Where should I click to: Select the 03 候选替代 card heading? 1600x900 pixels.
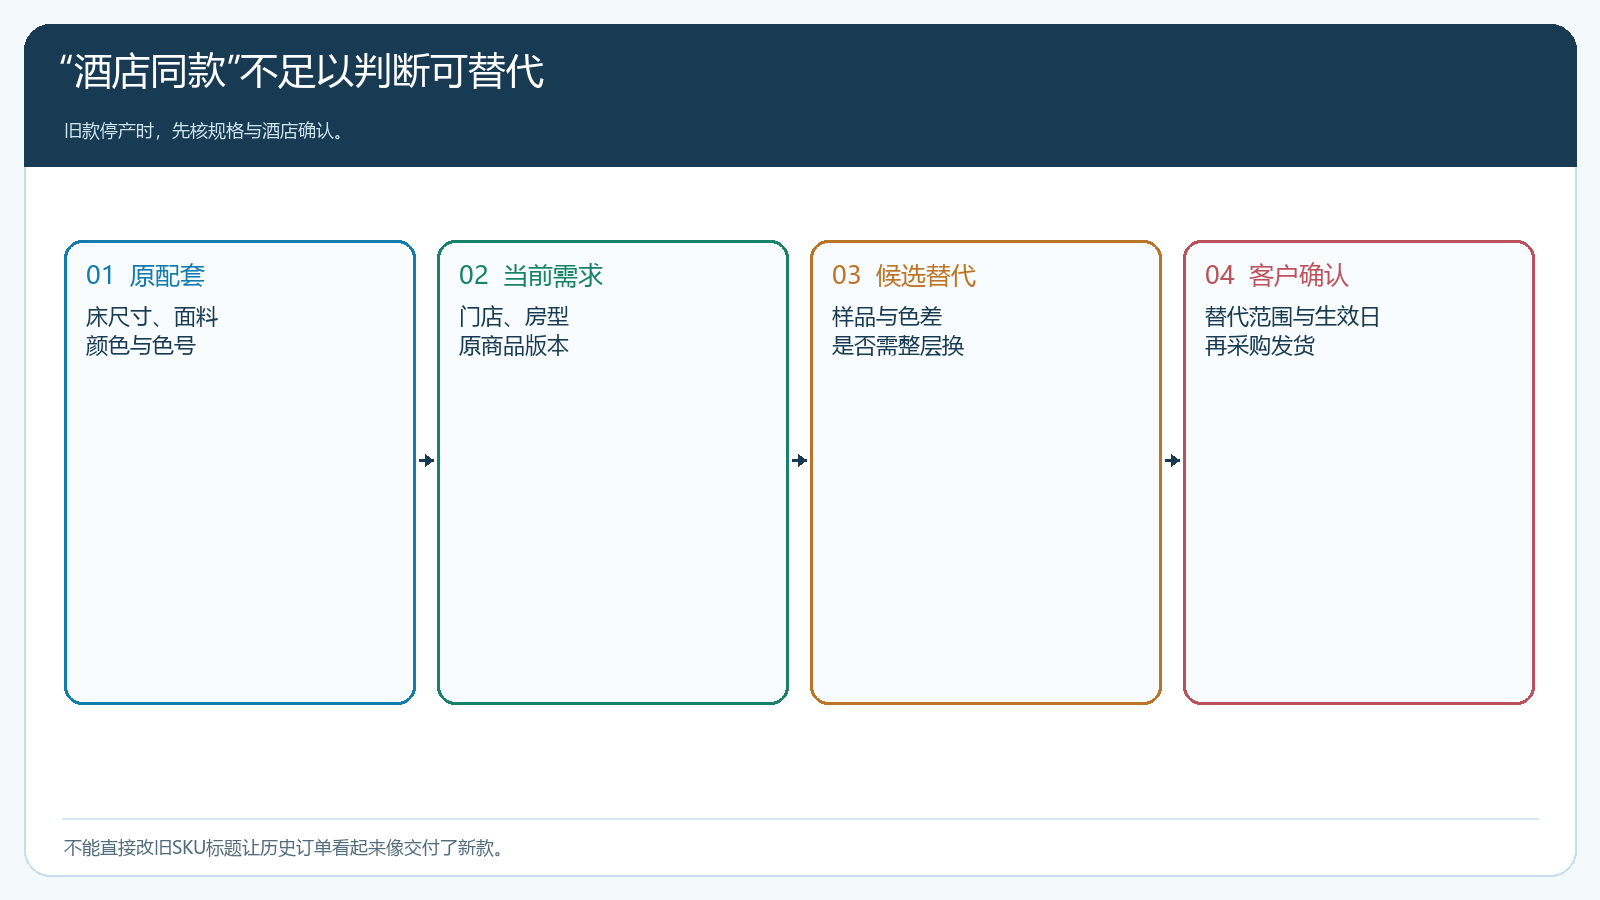coord(904,275)
